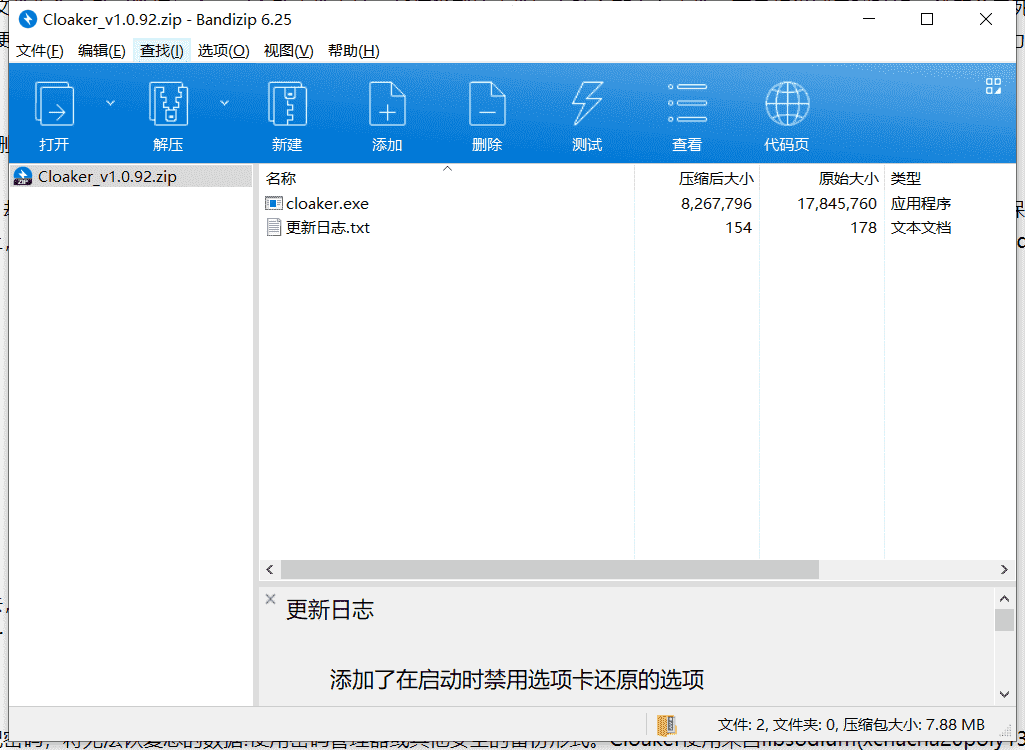Click the 应用程序 type cell

tap(920, 203)
